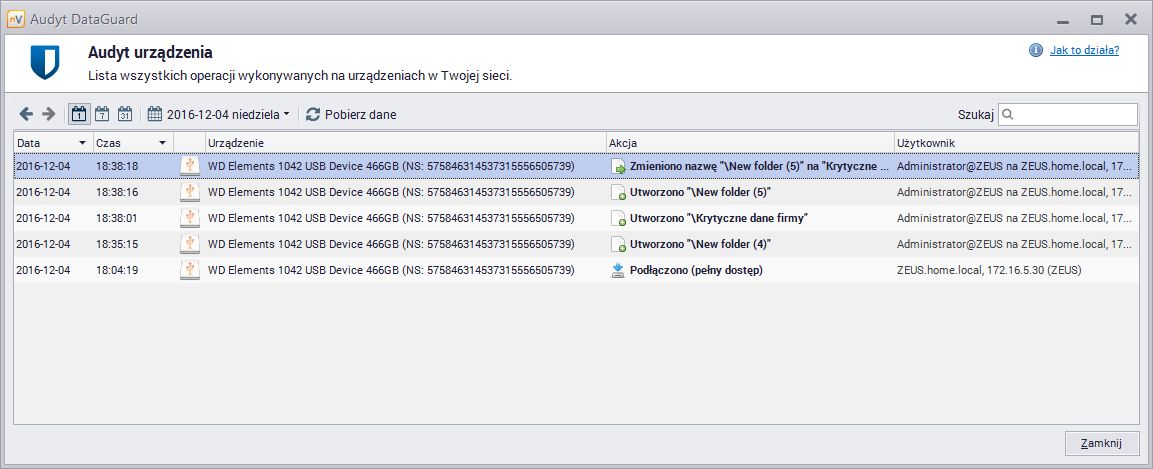Select Utworzono "\New folder (5)" entry
Viewport: 1153px width, 469px height.
coord(701,193)
